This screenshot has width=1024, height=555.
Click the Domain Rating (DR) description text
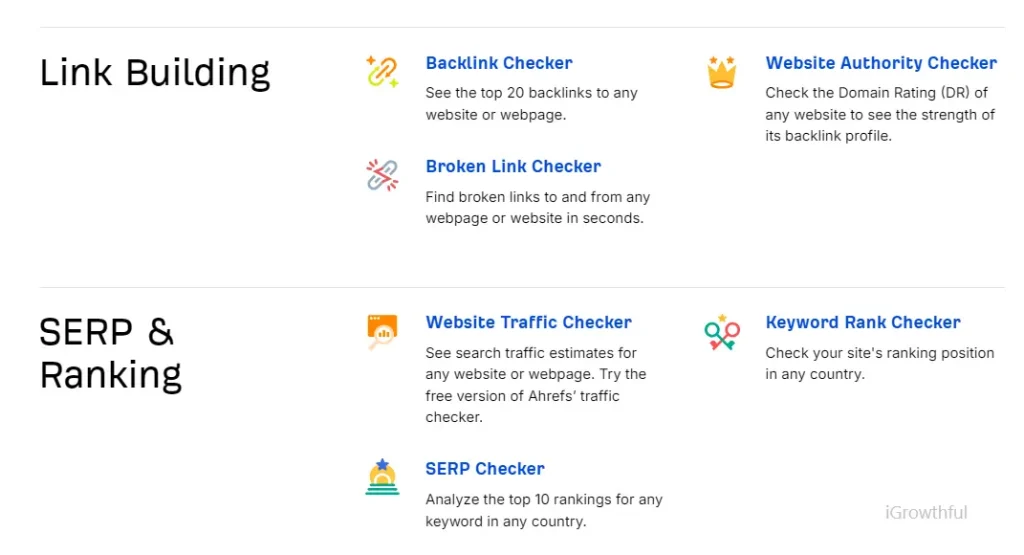pos(880,114)
